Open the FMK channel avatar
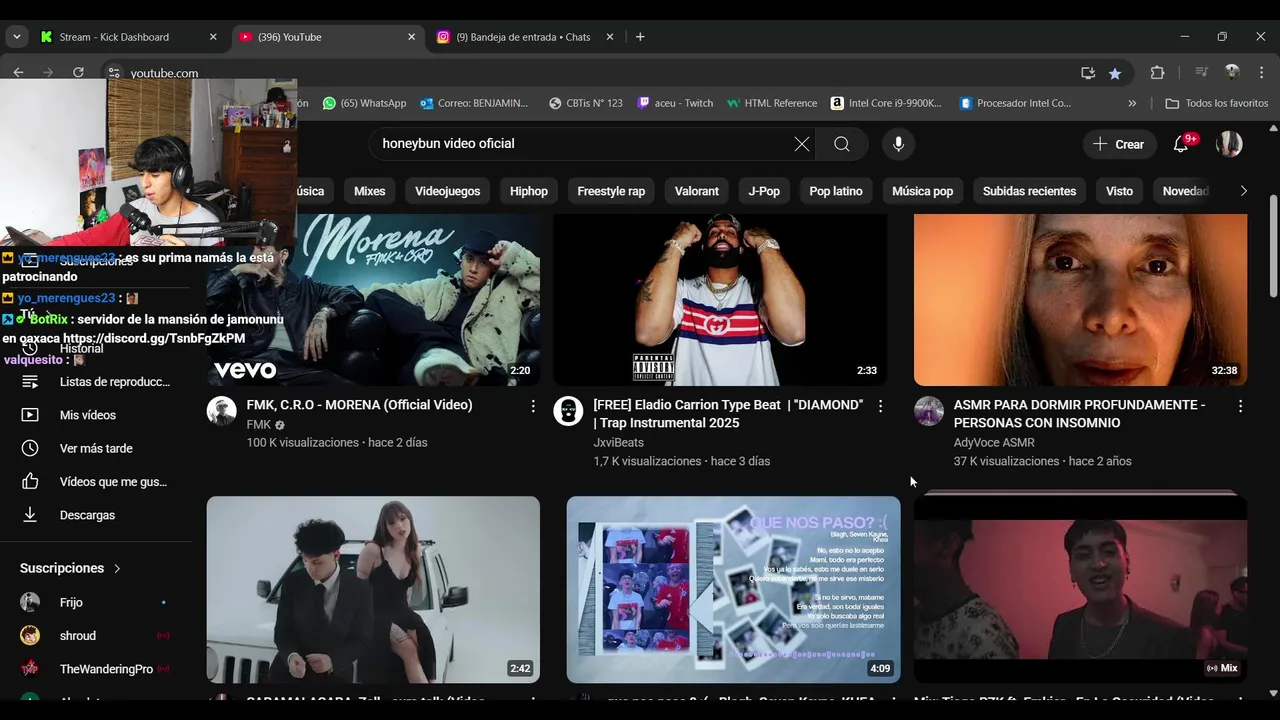The height and width of the screenshot is (720, 1280). tap(222, 411)
